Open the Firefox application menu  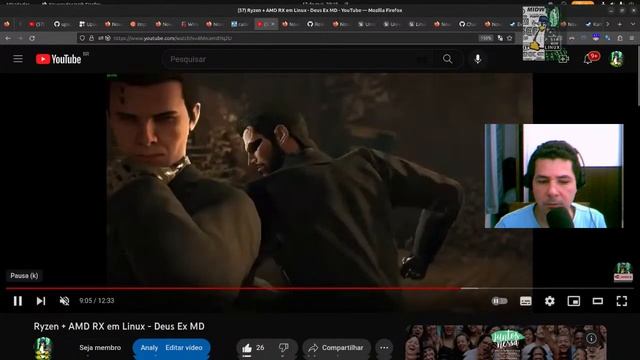(632, 38)
